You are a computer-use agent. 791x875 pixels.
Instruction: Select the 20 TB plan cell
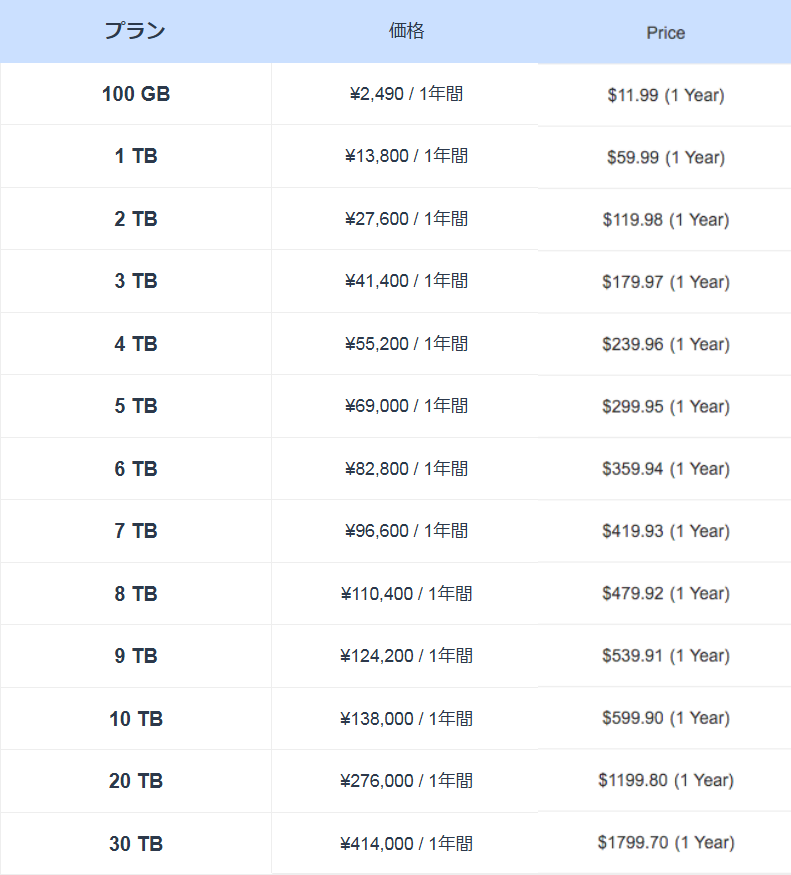coord(136,781)
